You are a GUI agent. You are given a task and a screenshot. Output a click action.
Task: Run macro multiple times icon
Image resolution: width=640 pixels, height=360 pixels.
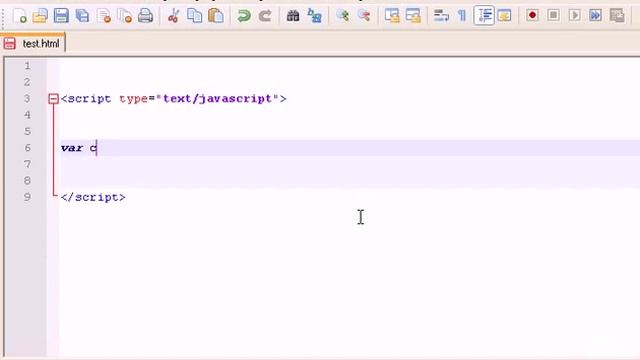click(x=596, y=16)
